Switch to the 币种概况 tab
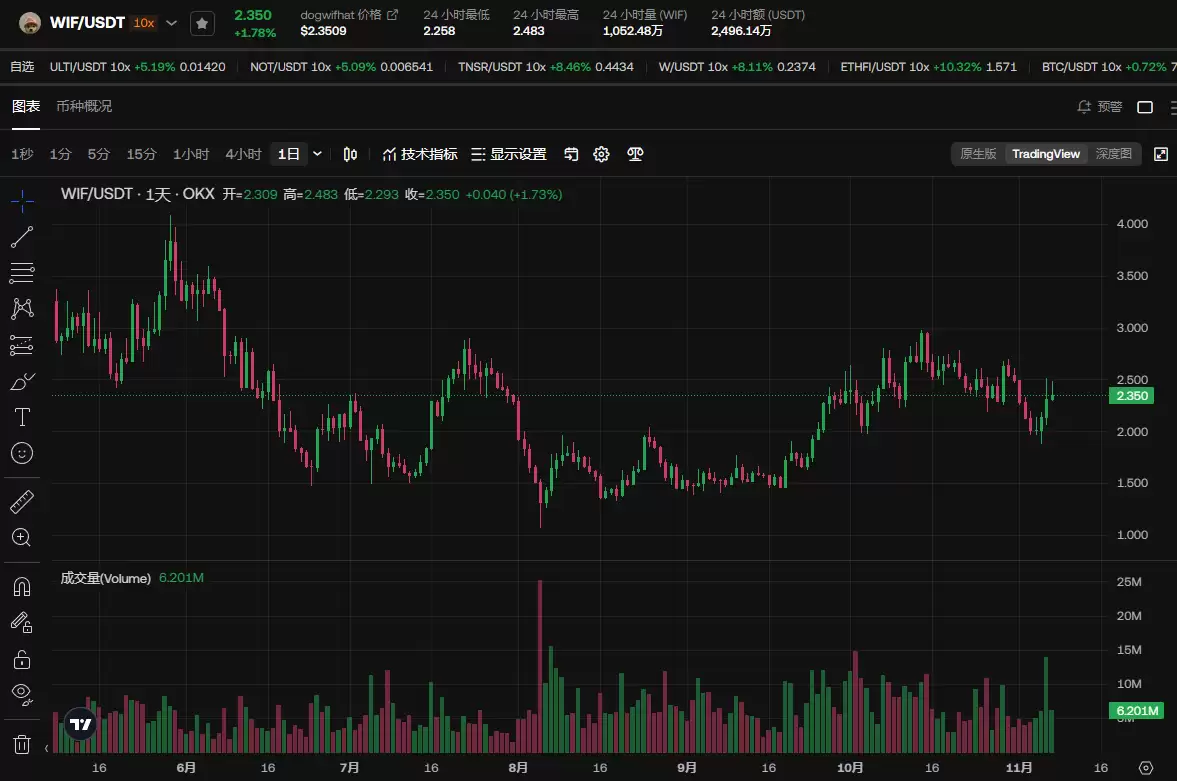 (84, 106)
